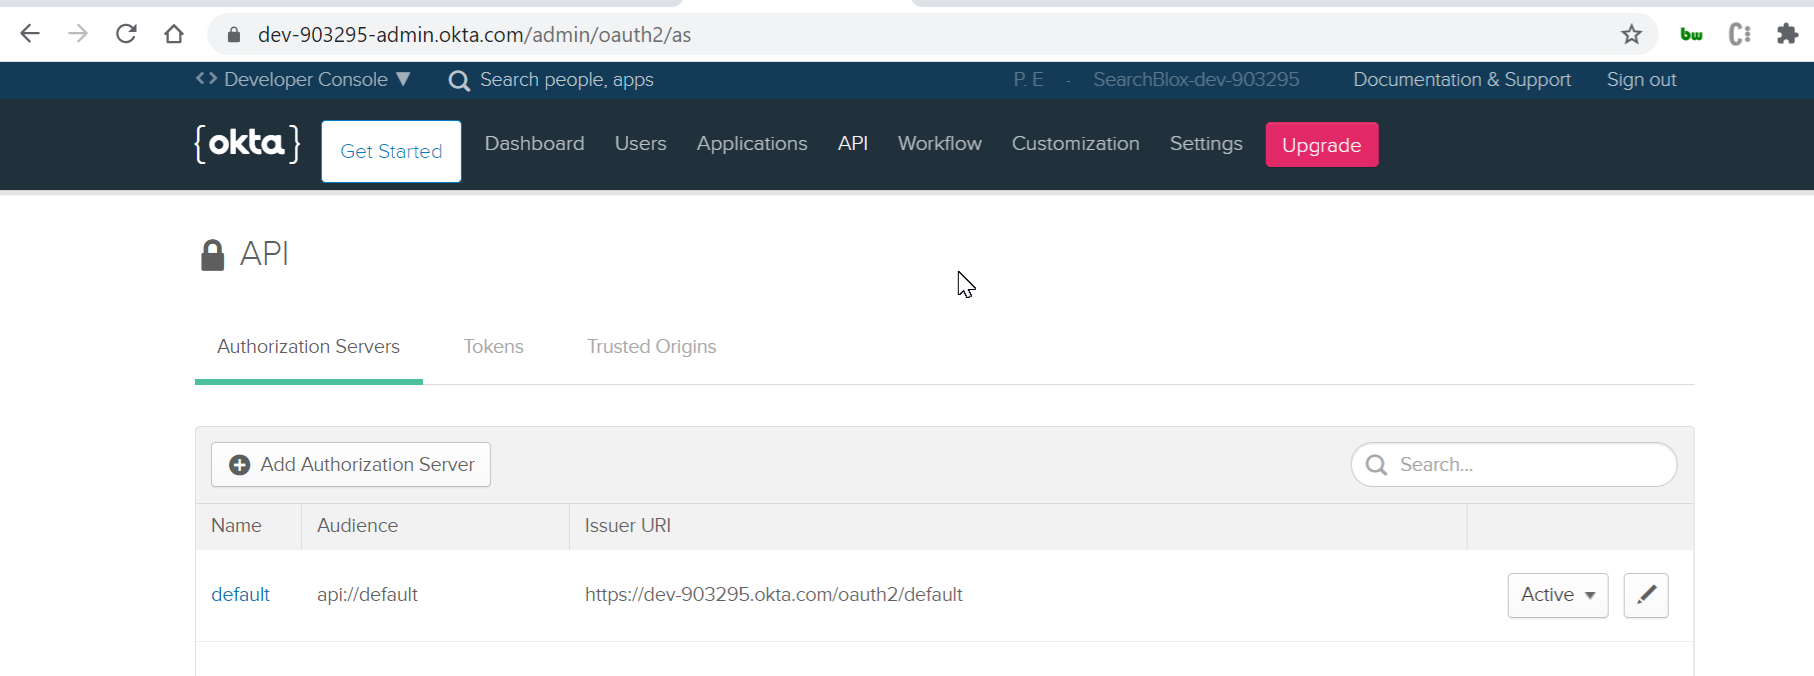1814x676 pixels.
Task: Select the Authorization Servers tab
Action: click(x=309, y=347)
